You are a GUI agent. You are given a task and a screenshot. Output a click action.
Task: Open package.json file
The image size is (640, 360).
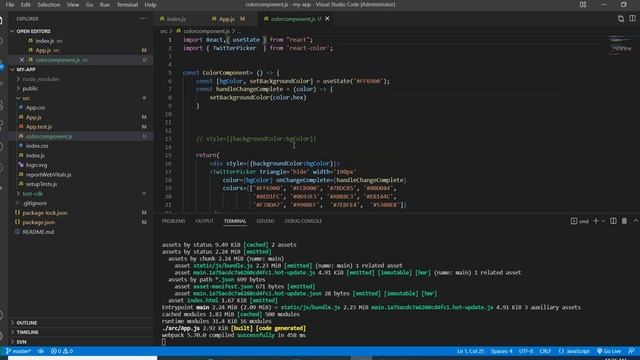click(39, 222)
